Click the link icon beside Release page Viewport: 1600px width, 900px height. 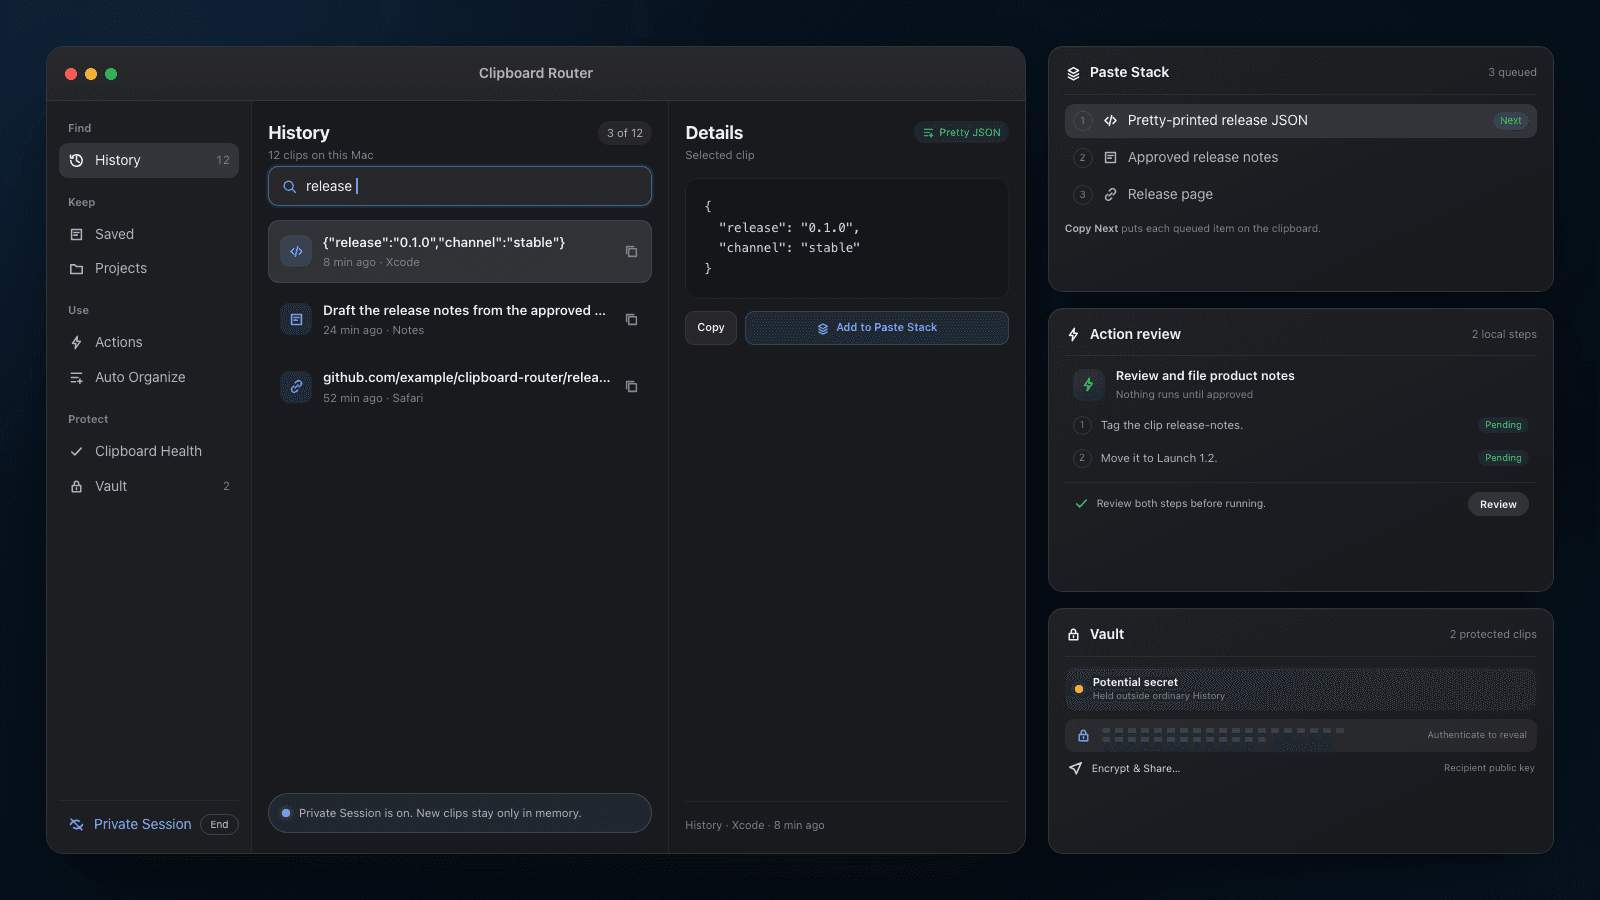tap(1110, 195)
